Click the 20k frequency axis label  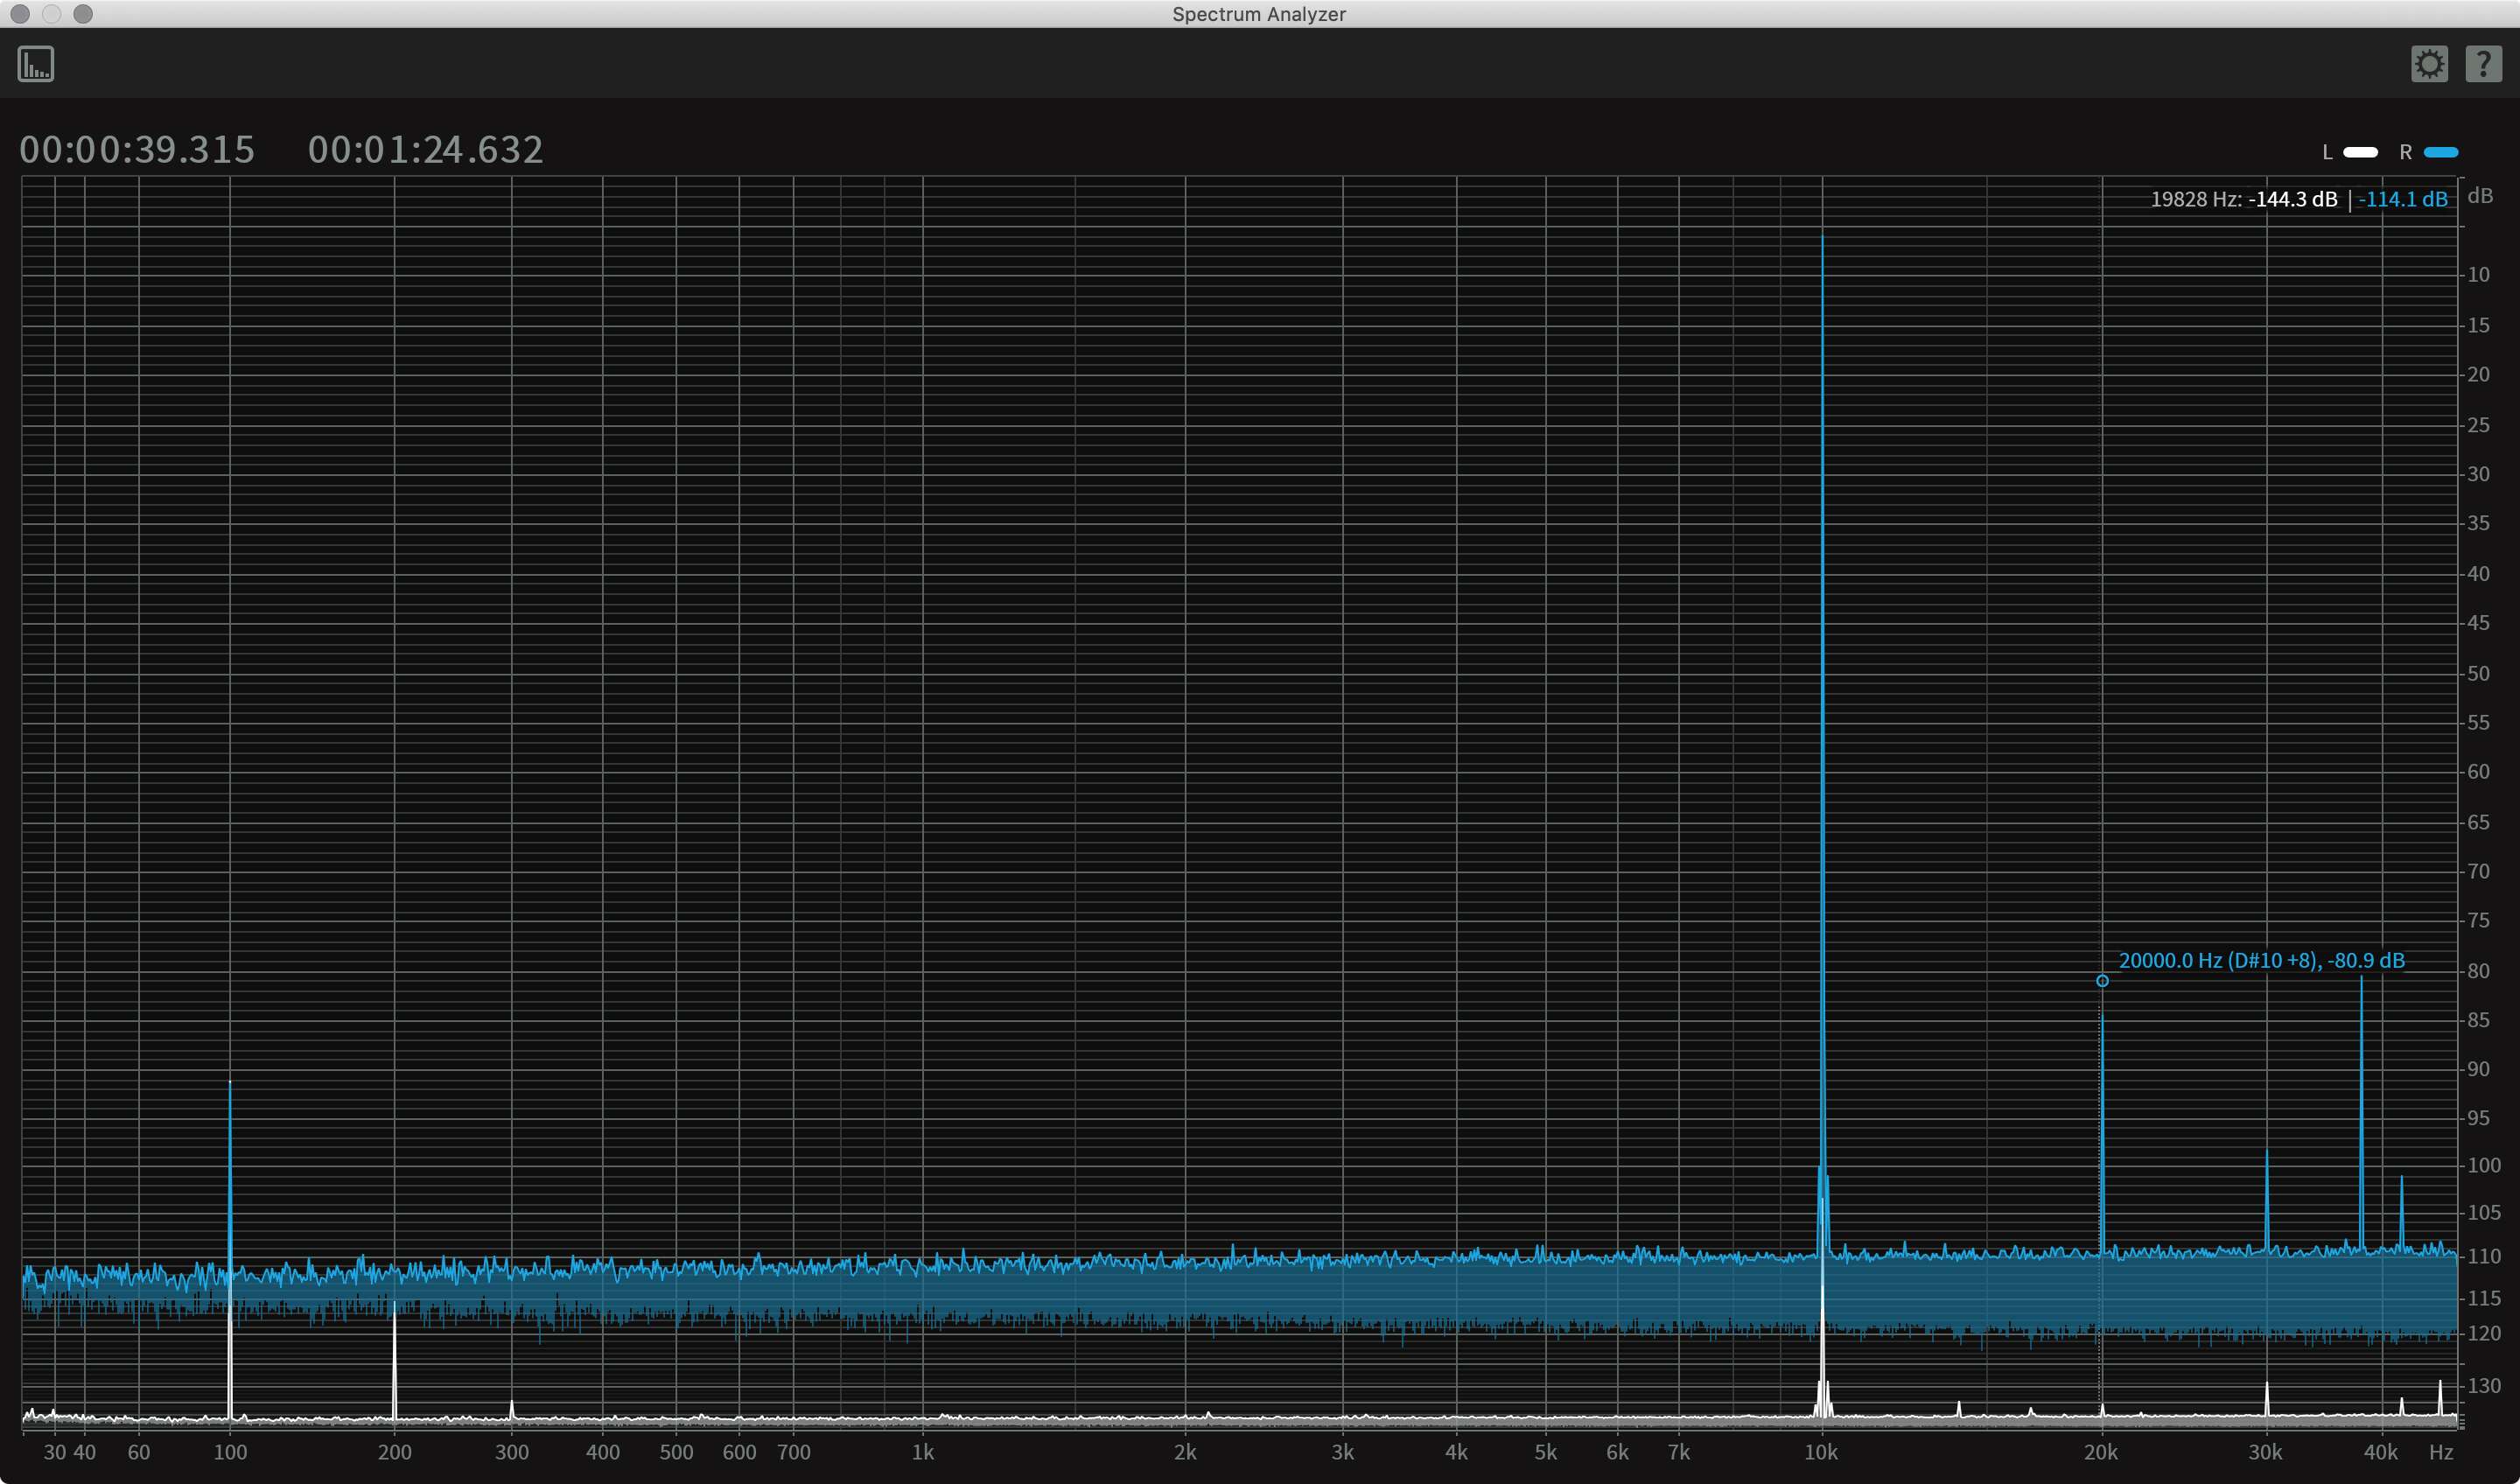click(x=2100, y=1452)
